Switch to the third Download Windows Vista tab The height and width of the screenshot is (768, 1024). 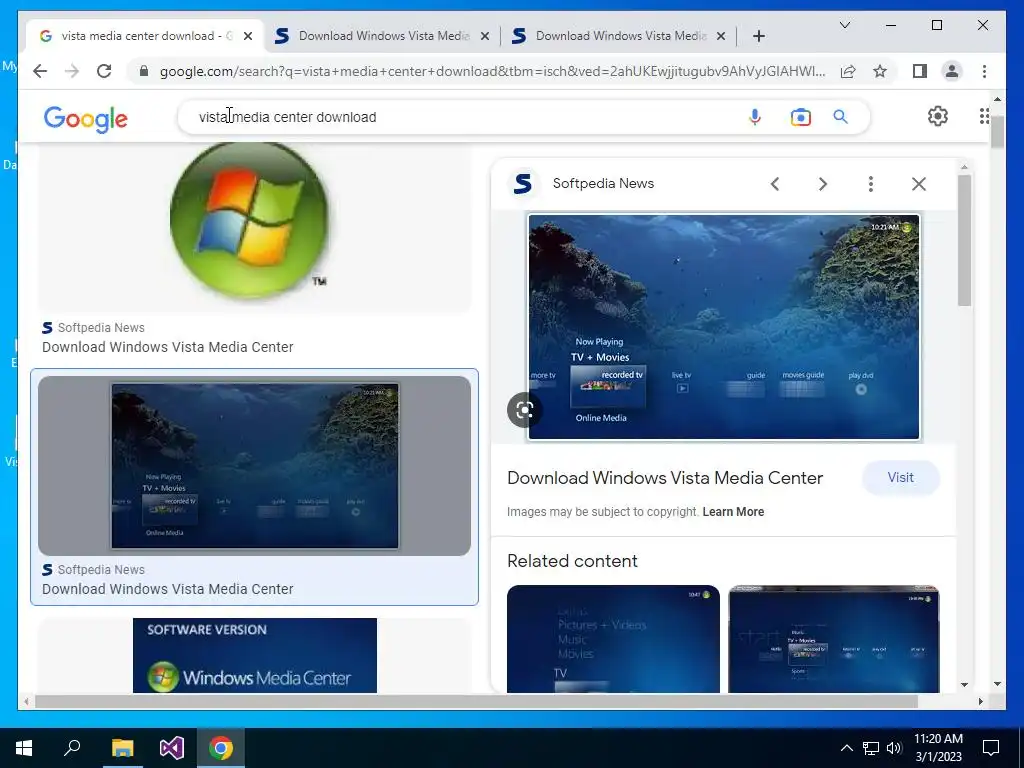pos(620,36)
